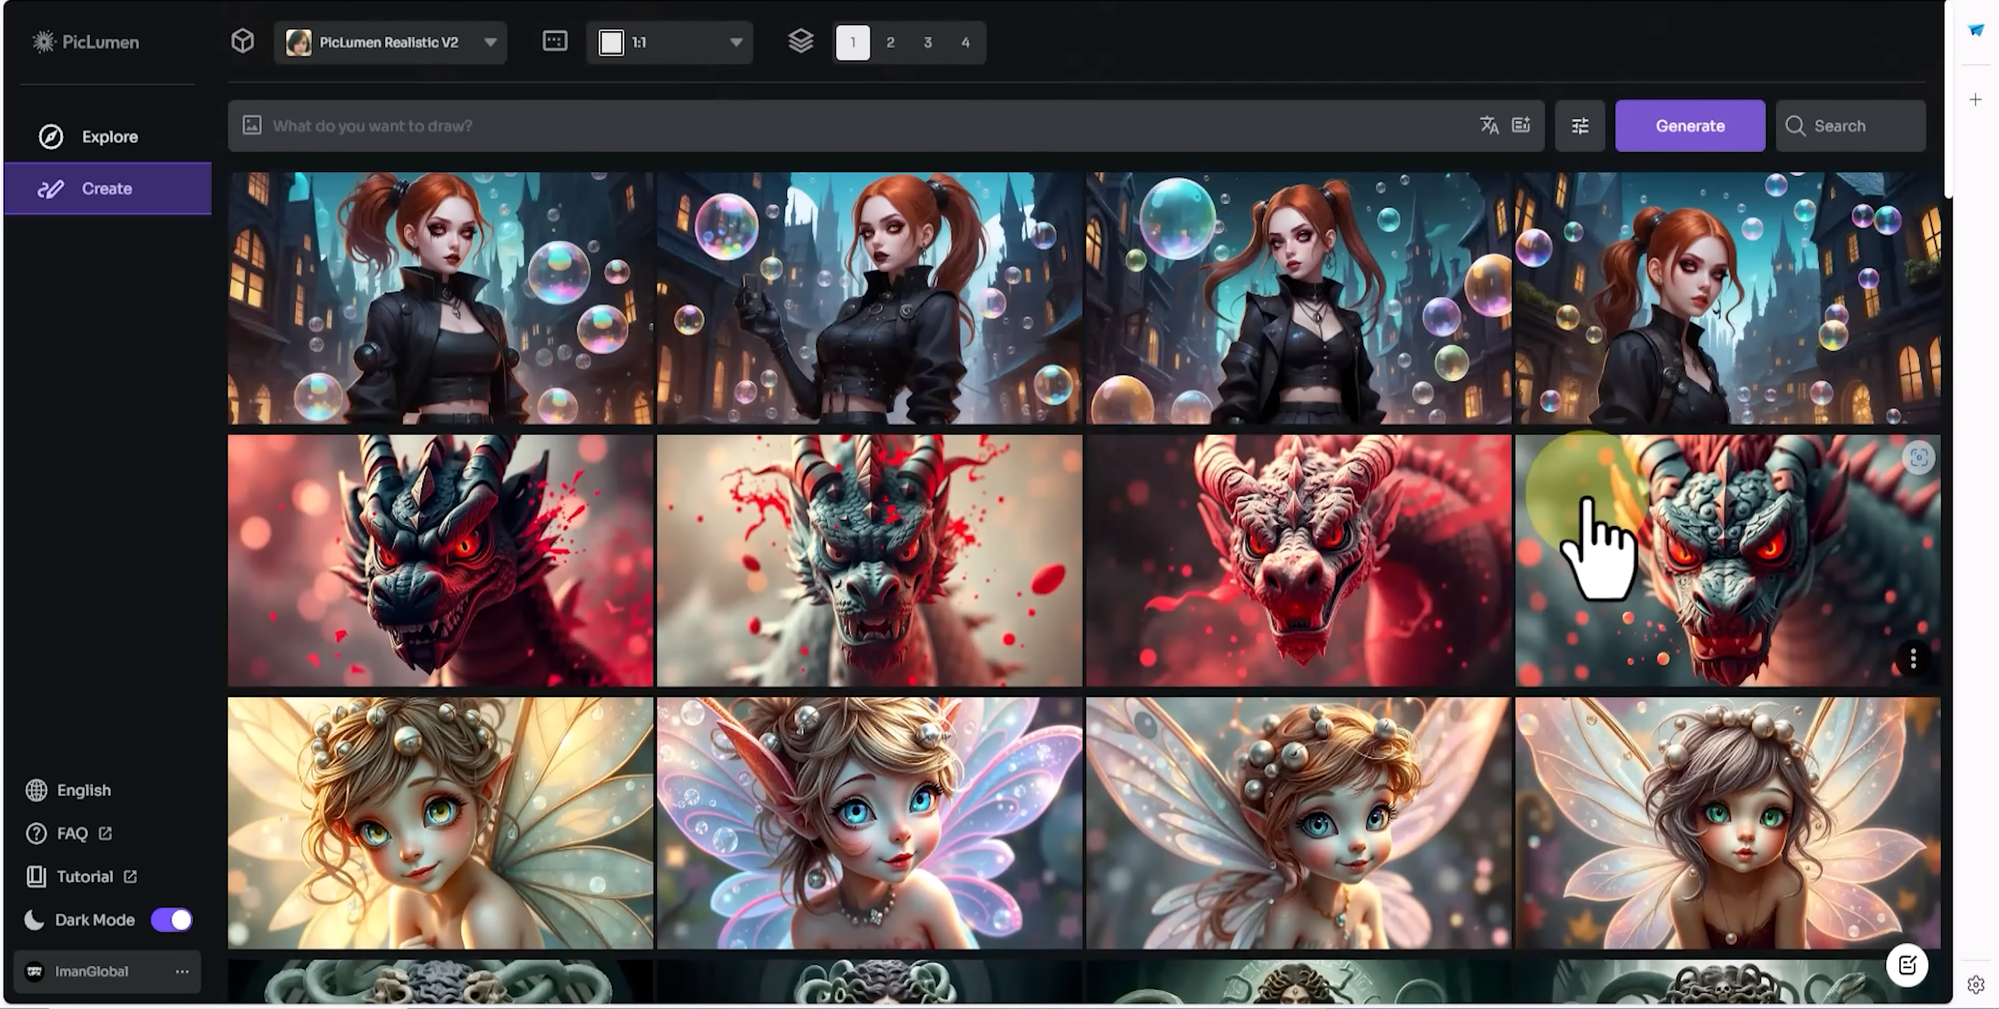Image resolution: width=1999 pixels, height=1009 pixels.
Task: Click the model cube icon
Action: 242,41
